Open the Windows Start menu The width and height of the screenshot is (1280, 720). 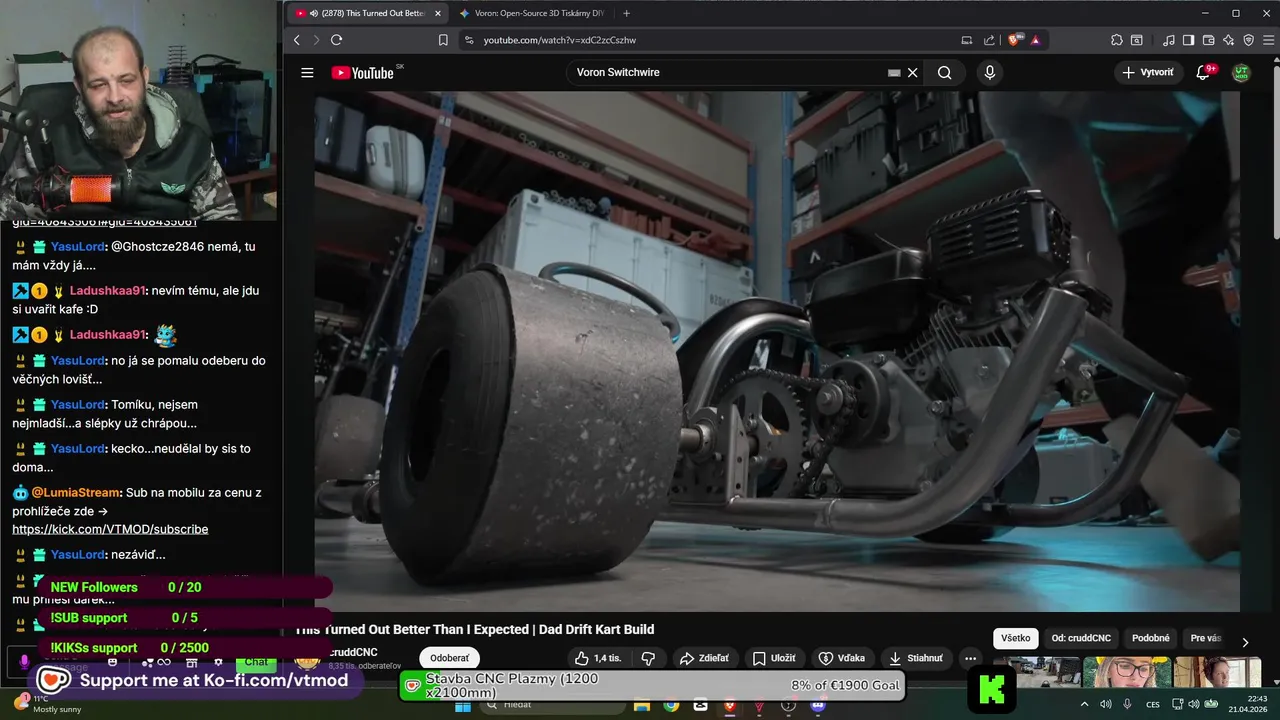click(x=462, y=705)
